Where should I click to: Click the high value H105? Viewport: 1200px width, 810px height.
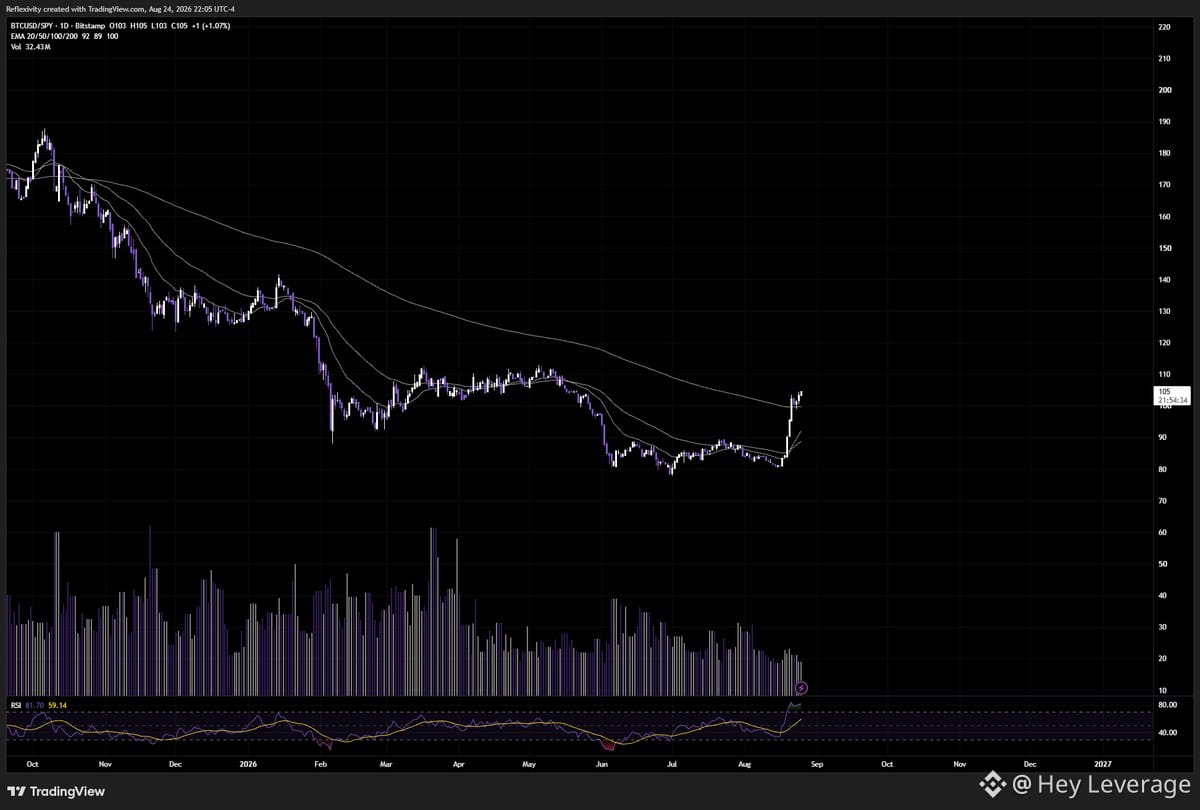[139, 25]
